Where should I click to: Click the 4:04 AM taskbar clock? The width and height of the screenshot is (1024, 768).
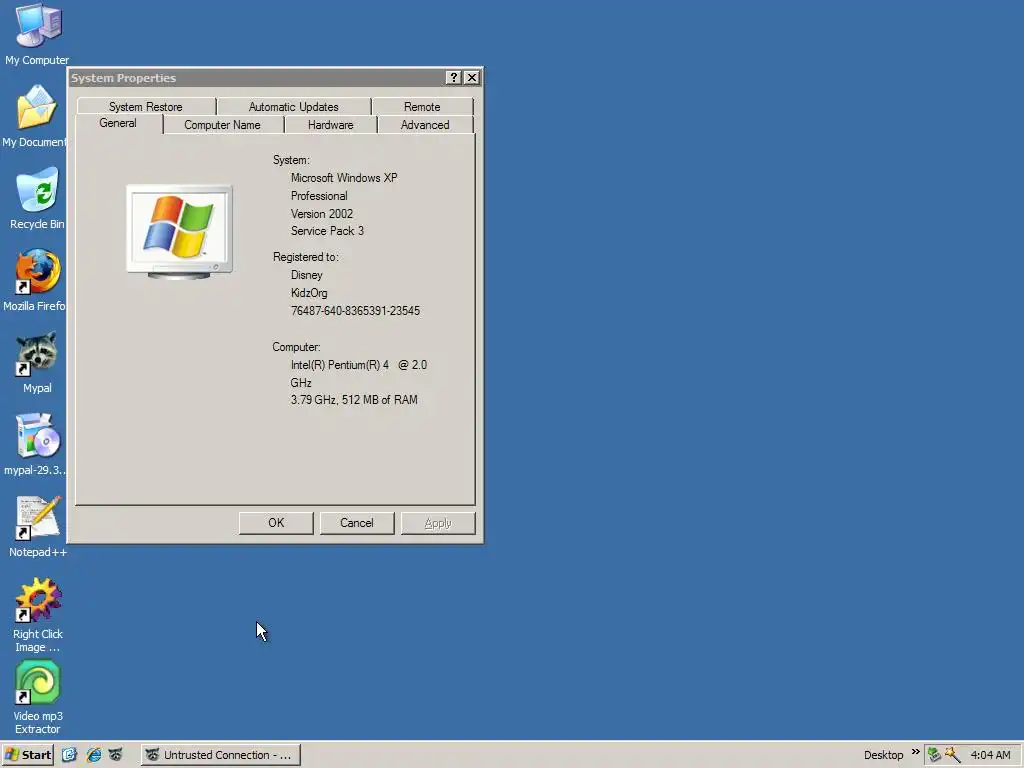990,755
